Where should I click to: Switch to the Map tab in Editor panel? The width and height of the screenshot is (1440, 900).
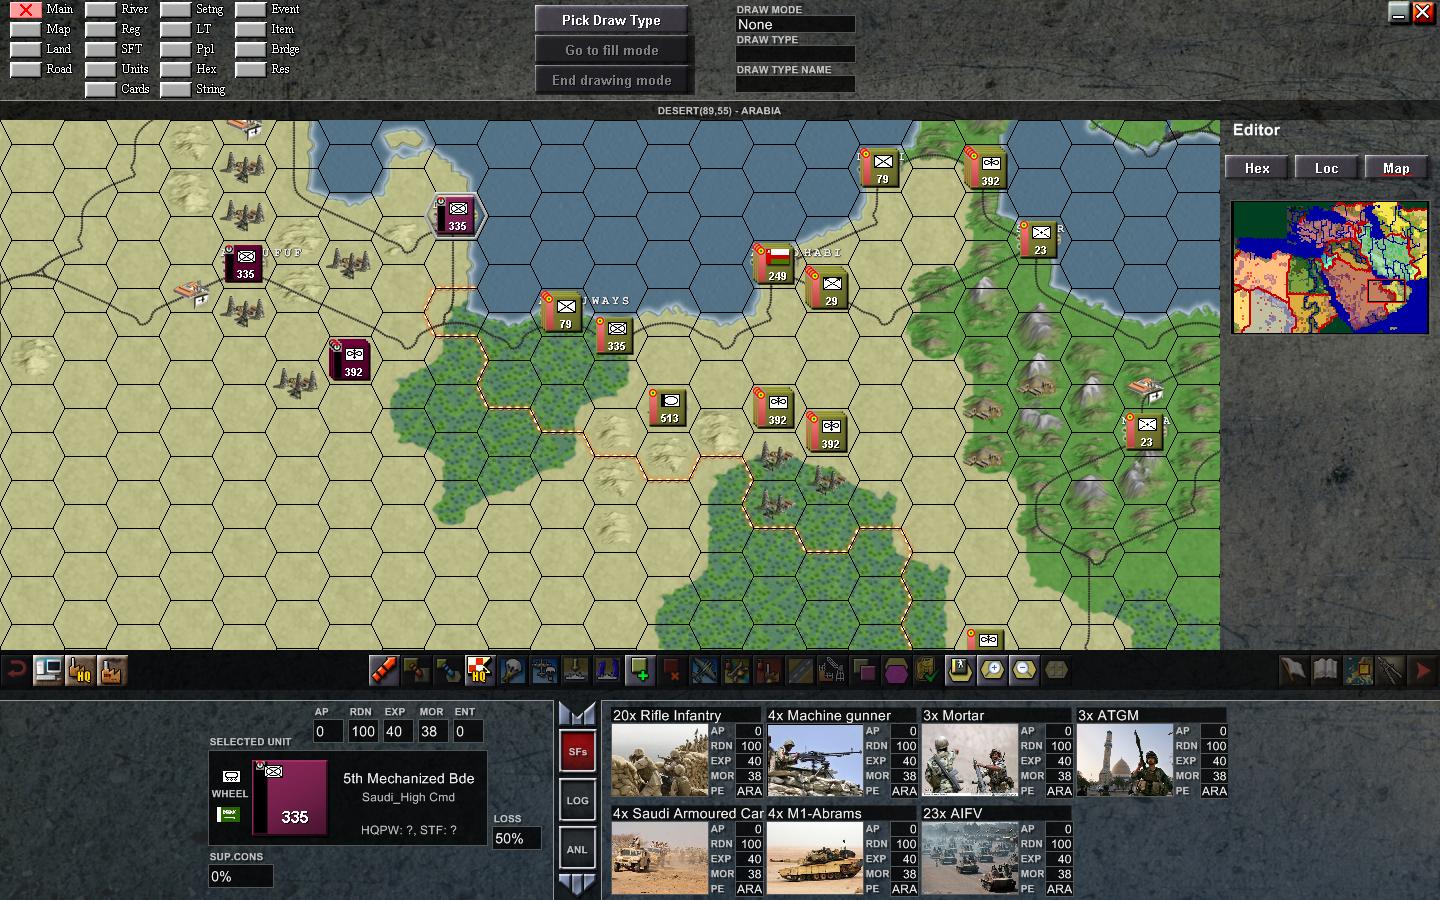[1396, 168]
